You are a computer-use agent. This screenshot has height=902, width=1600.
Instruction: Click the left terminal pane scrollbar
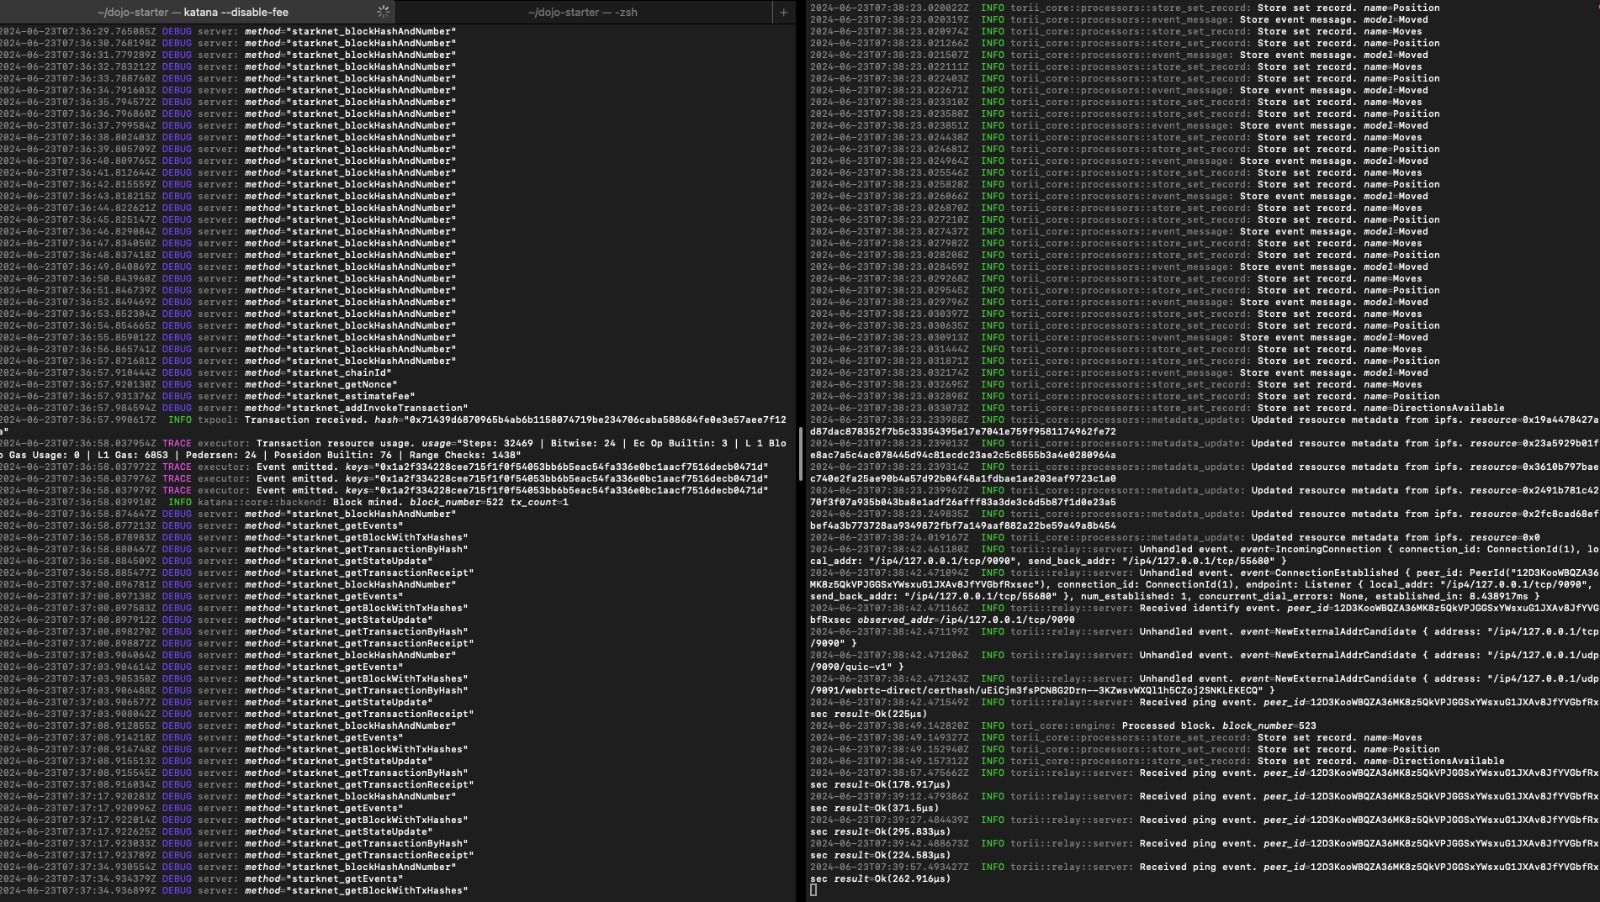799,455
